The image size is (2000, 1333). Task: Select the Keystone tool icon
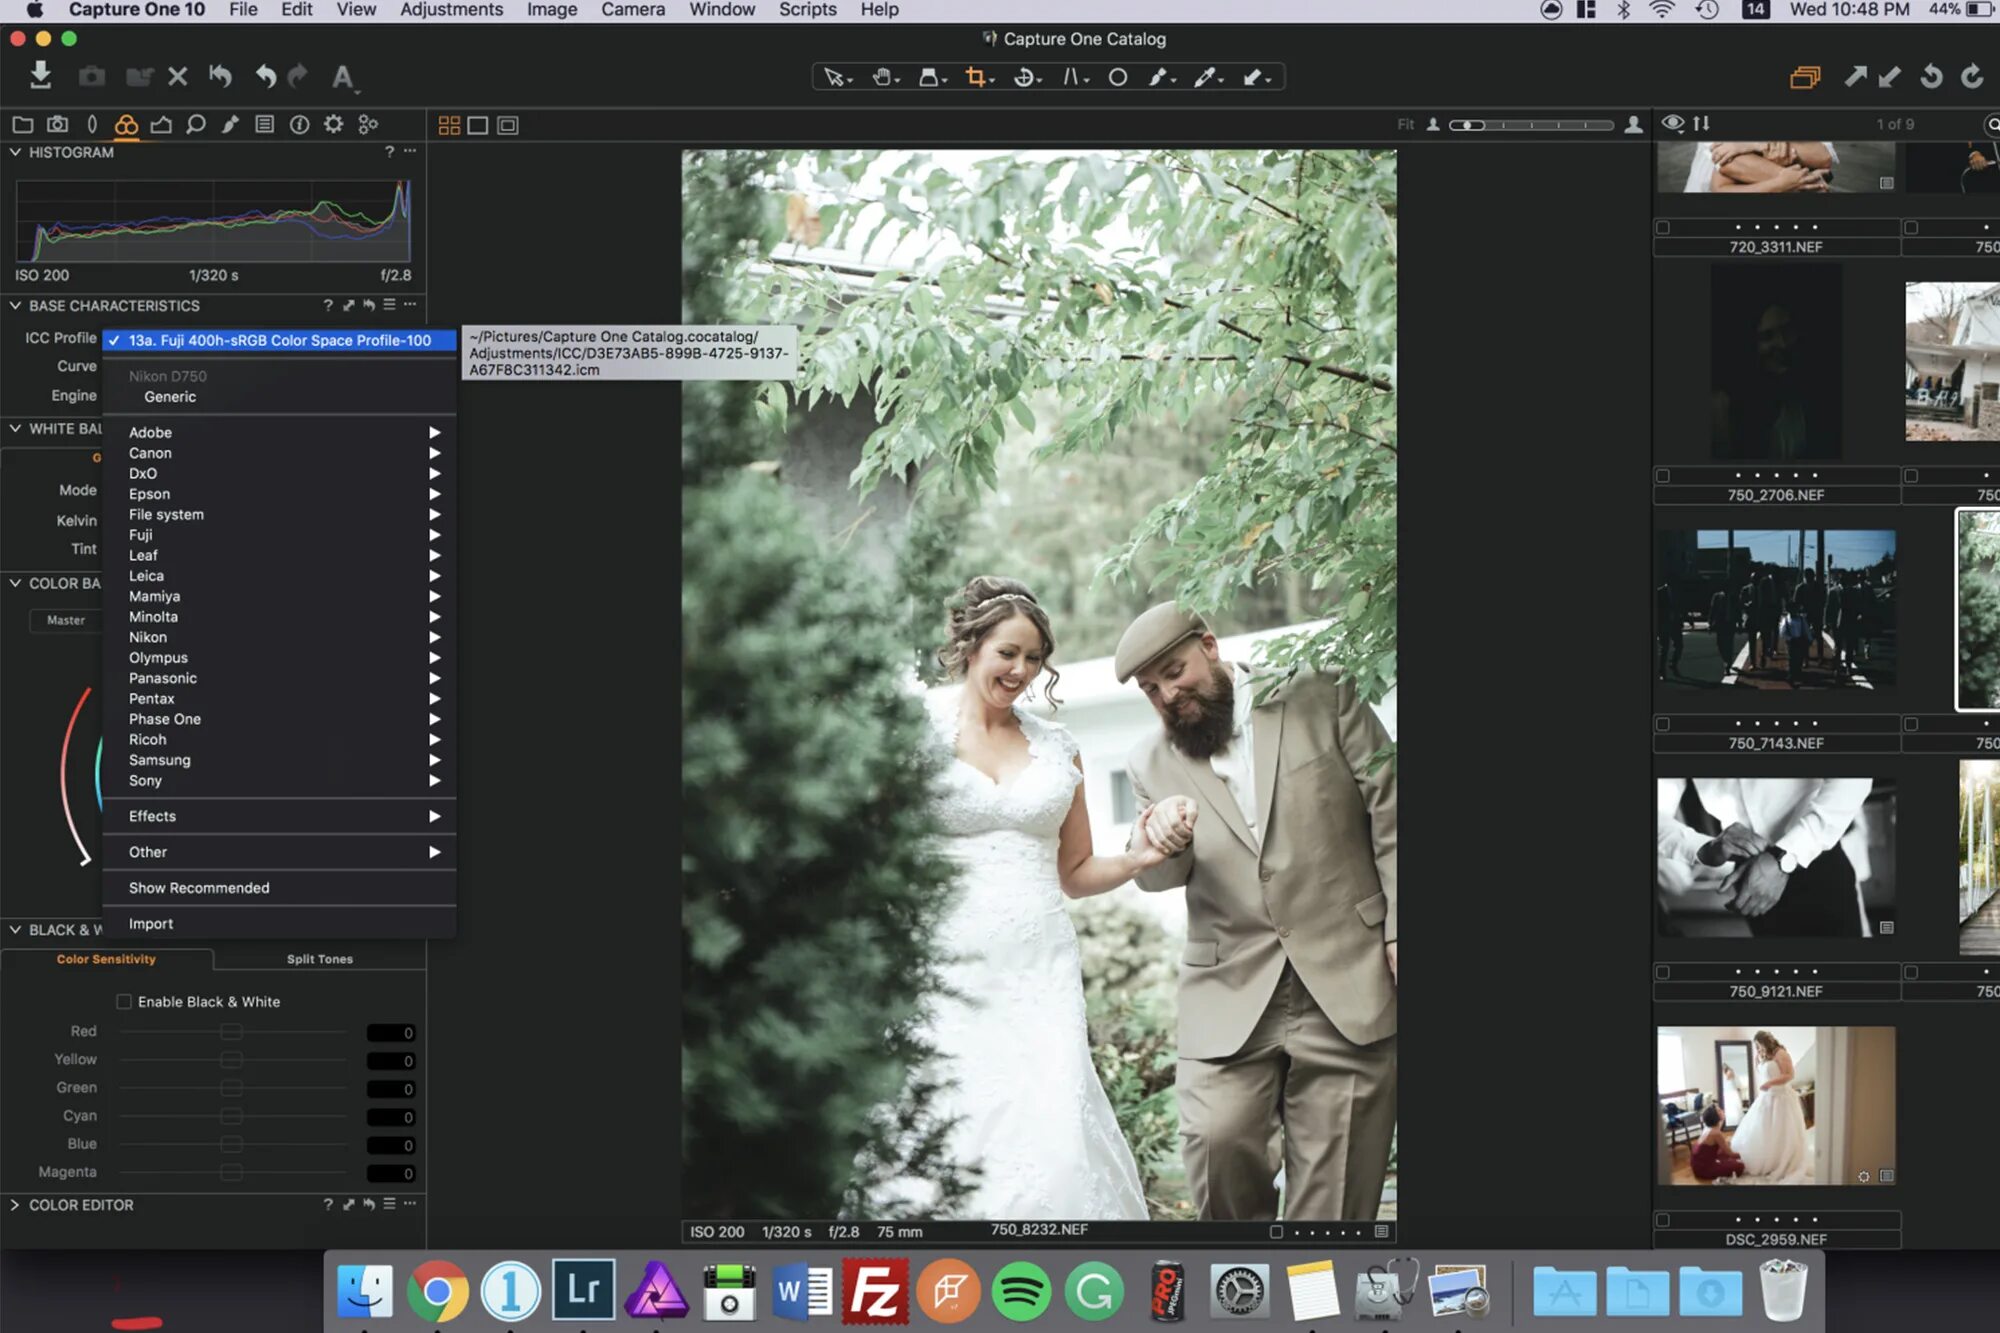pos(1071,77)
